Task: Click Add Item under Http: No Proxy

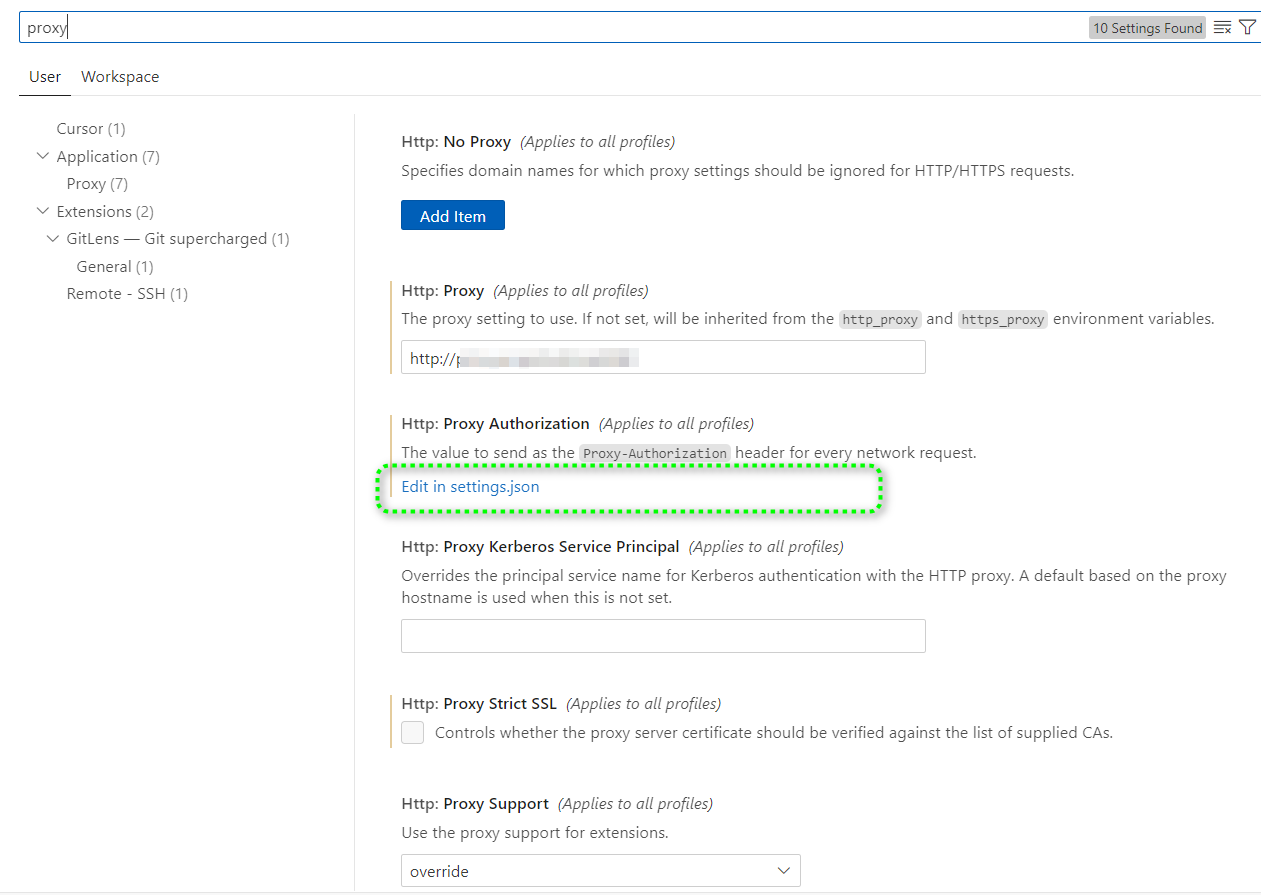Action: 453,216
